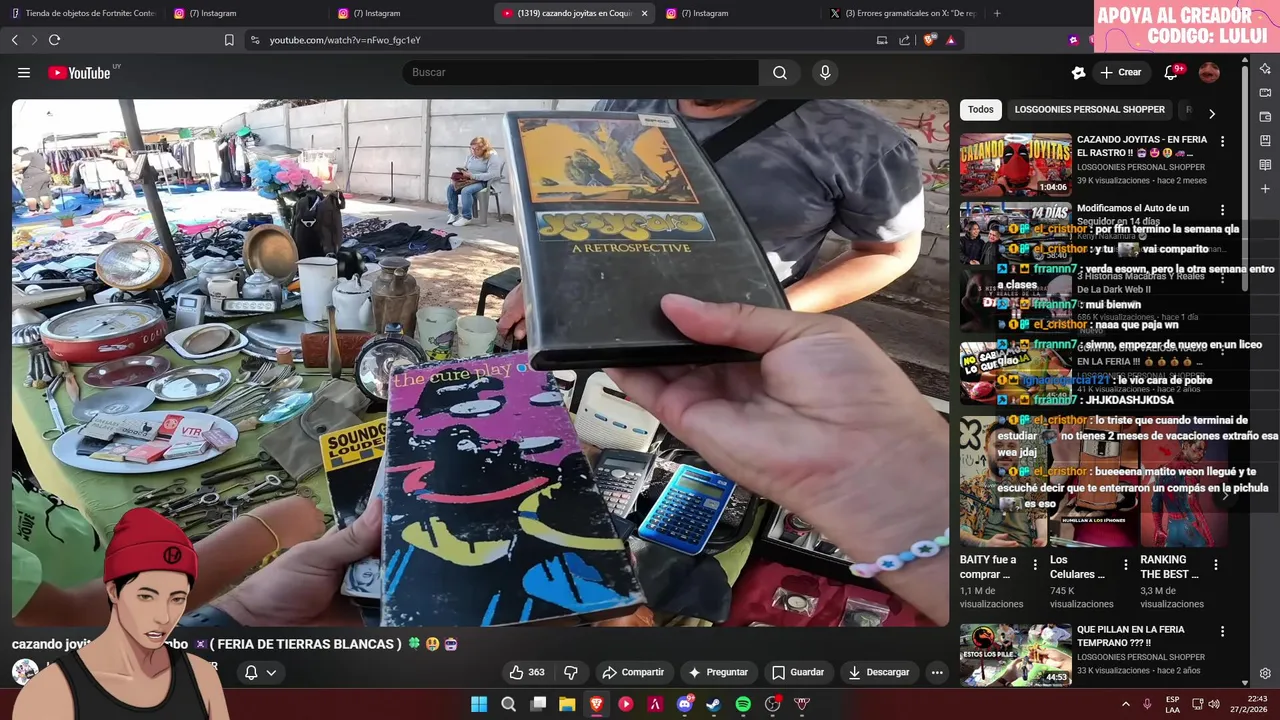Click inside the Buscar search field
The image size is (1280, 720).
pyautogui.click(x=580, y=72)
